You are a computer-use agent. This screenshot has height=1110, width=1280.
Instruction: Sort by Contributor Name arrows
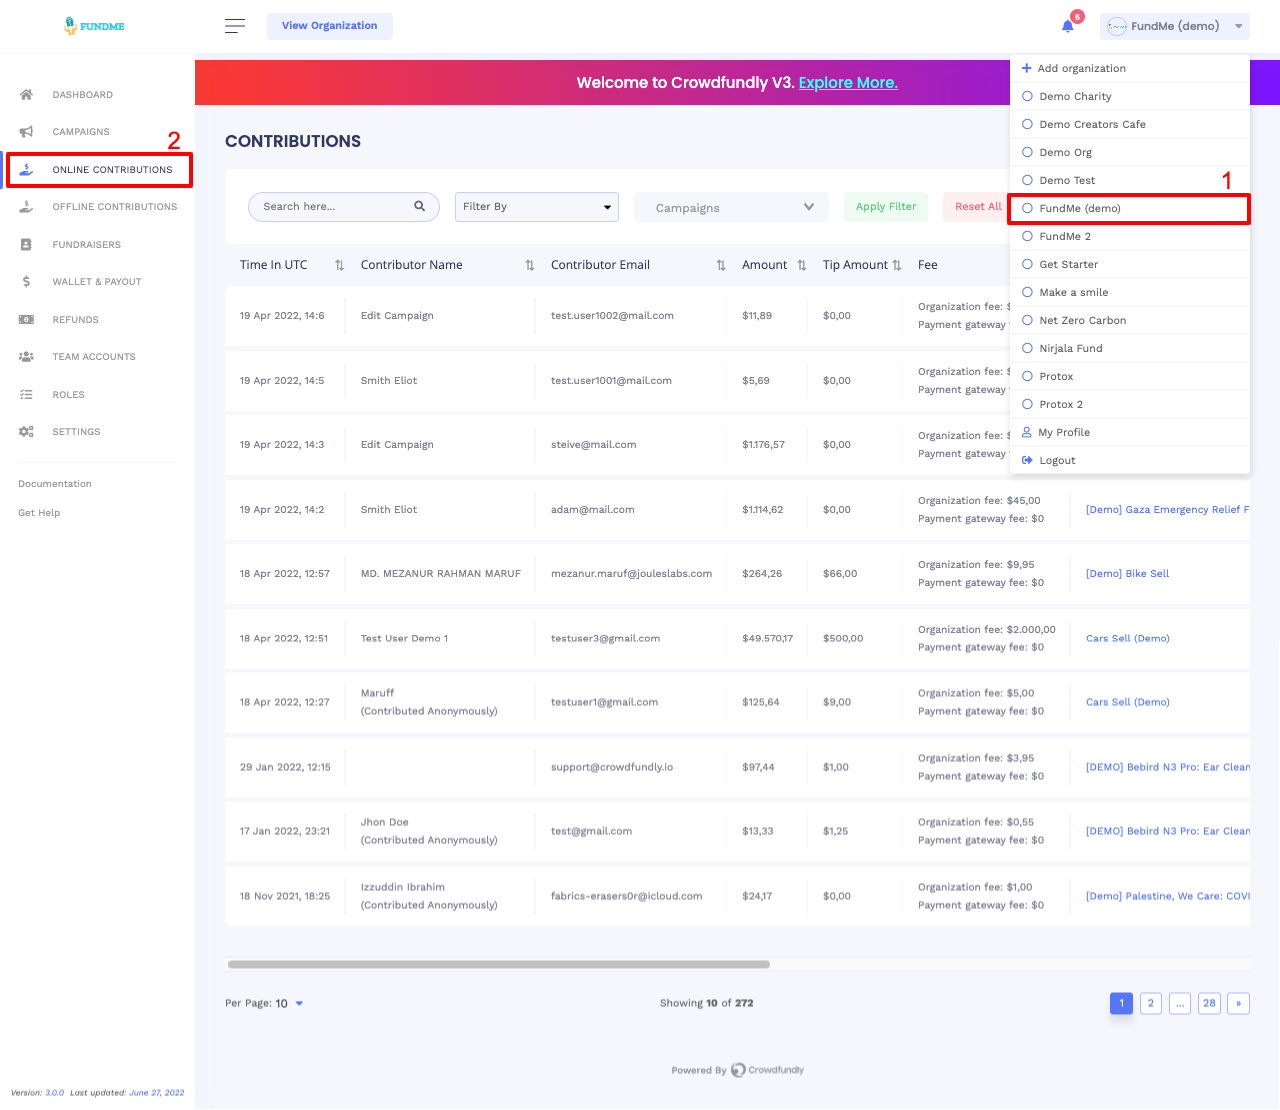point(530,265)
